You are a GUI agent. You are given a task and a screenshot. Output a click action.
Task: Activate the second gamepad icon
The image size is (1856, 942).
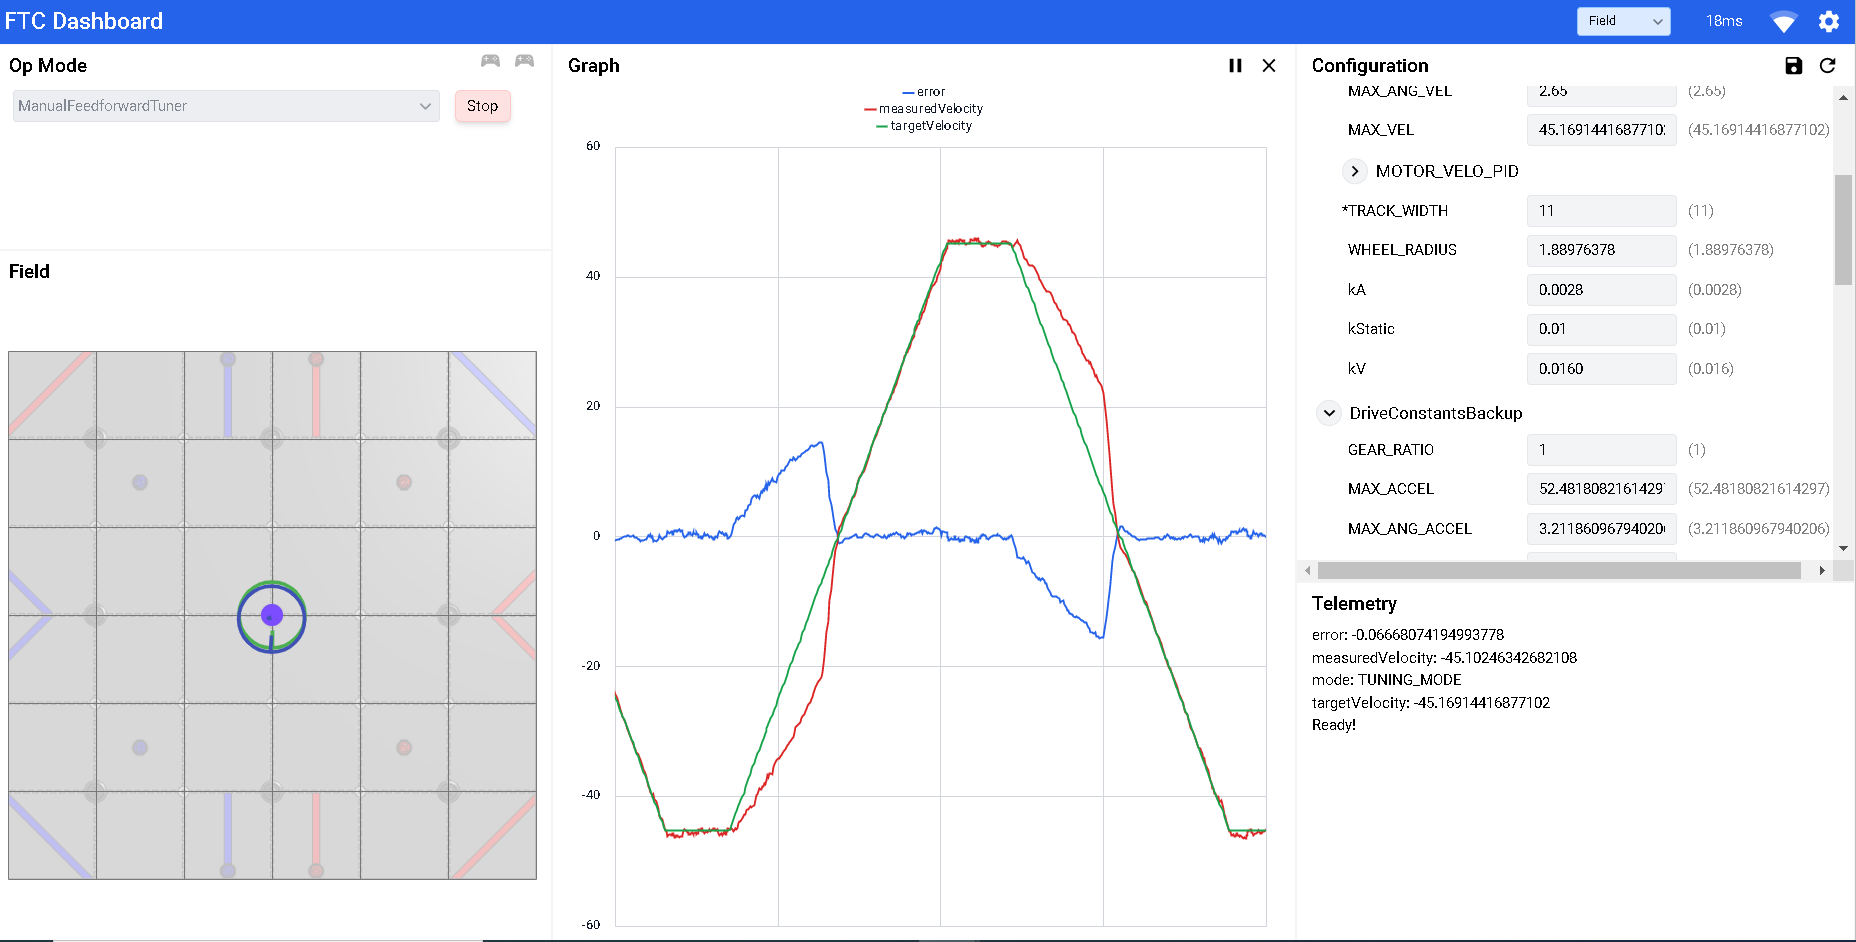524,61
